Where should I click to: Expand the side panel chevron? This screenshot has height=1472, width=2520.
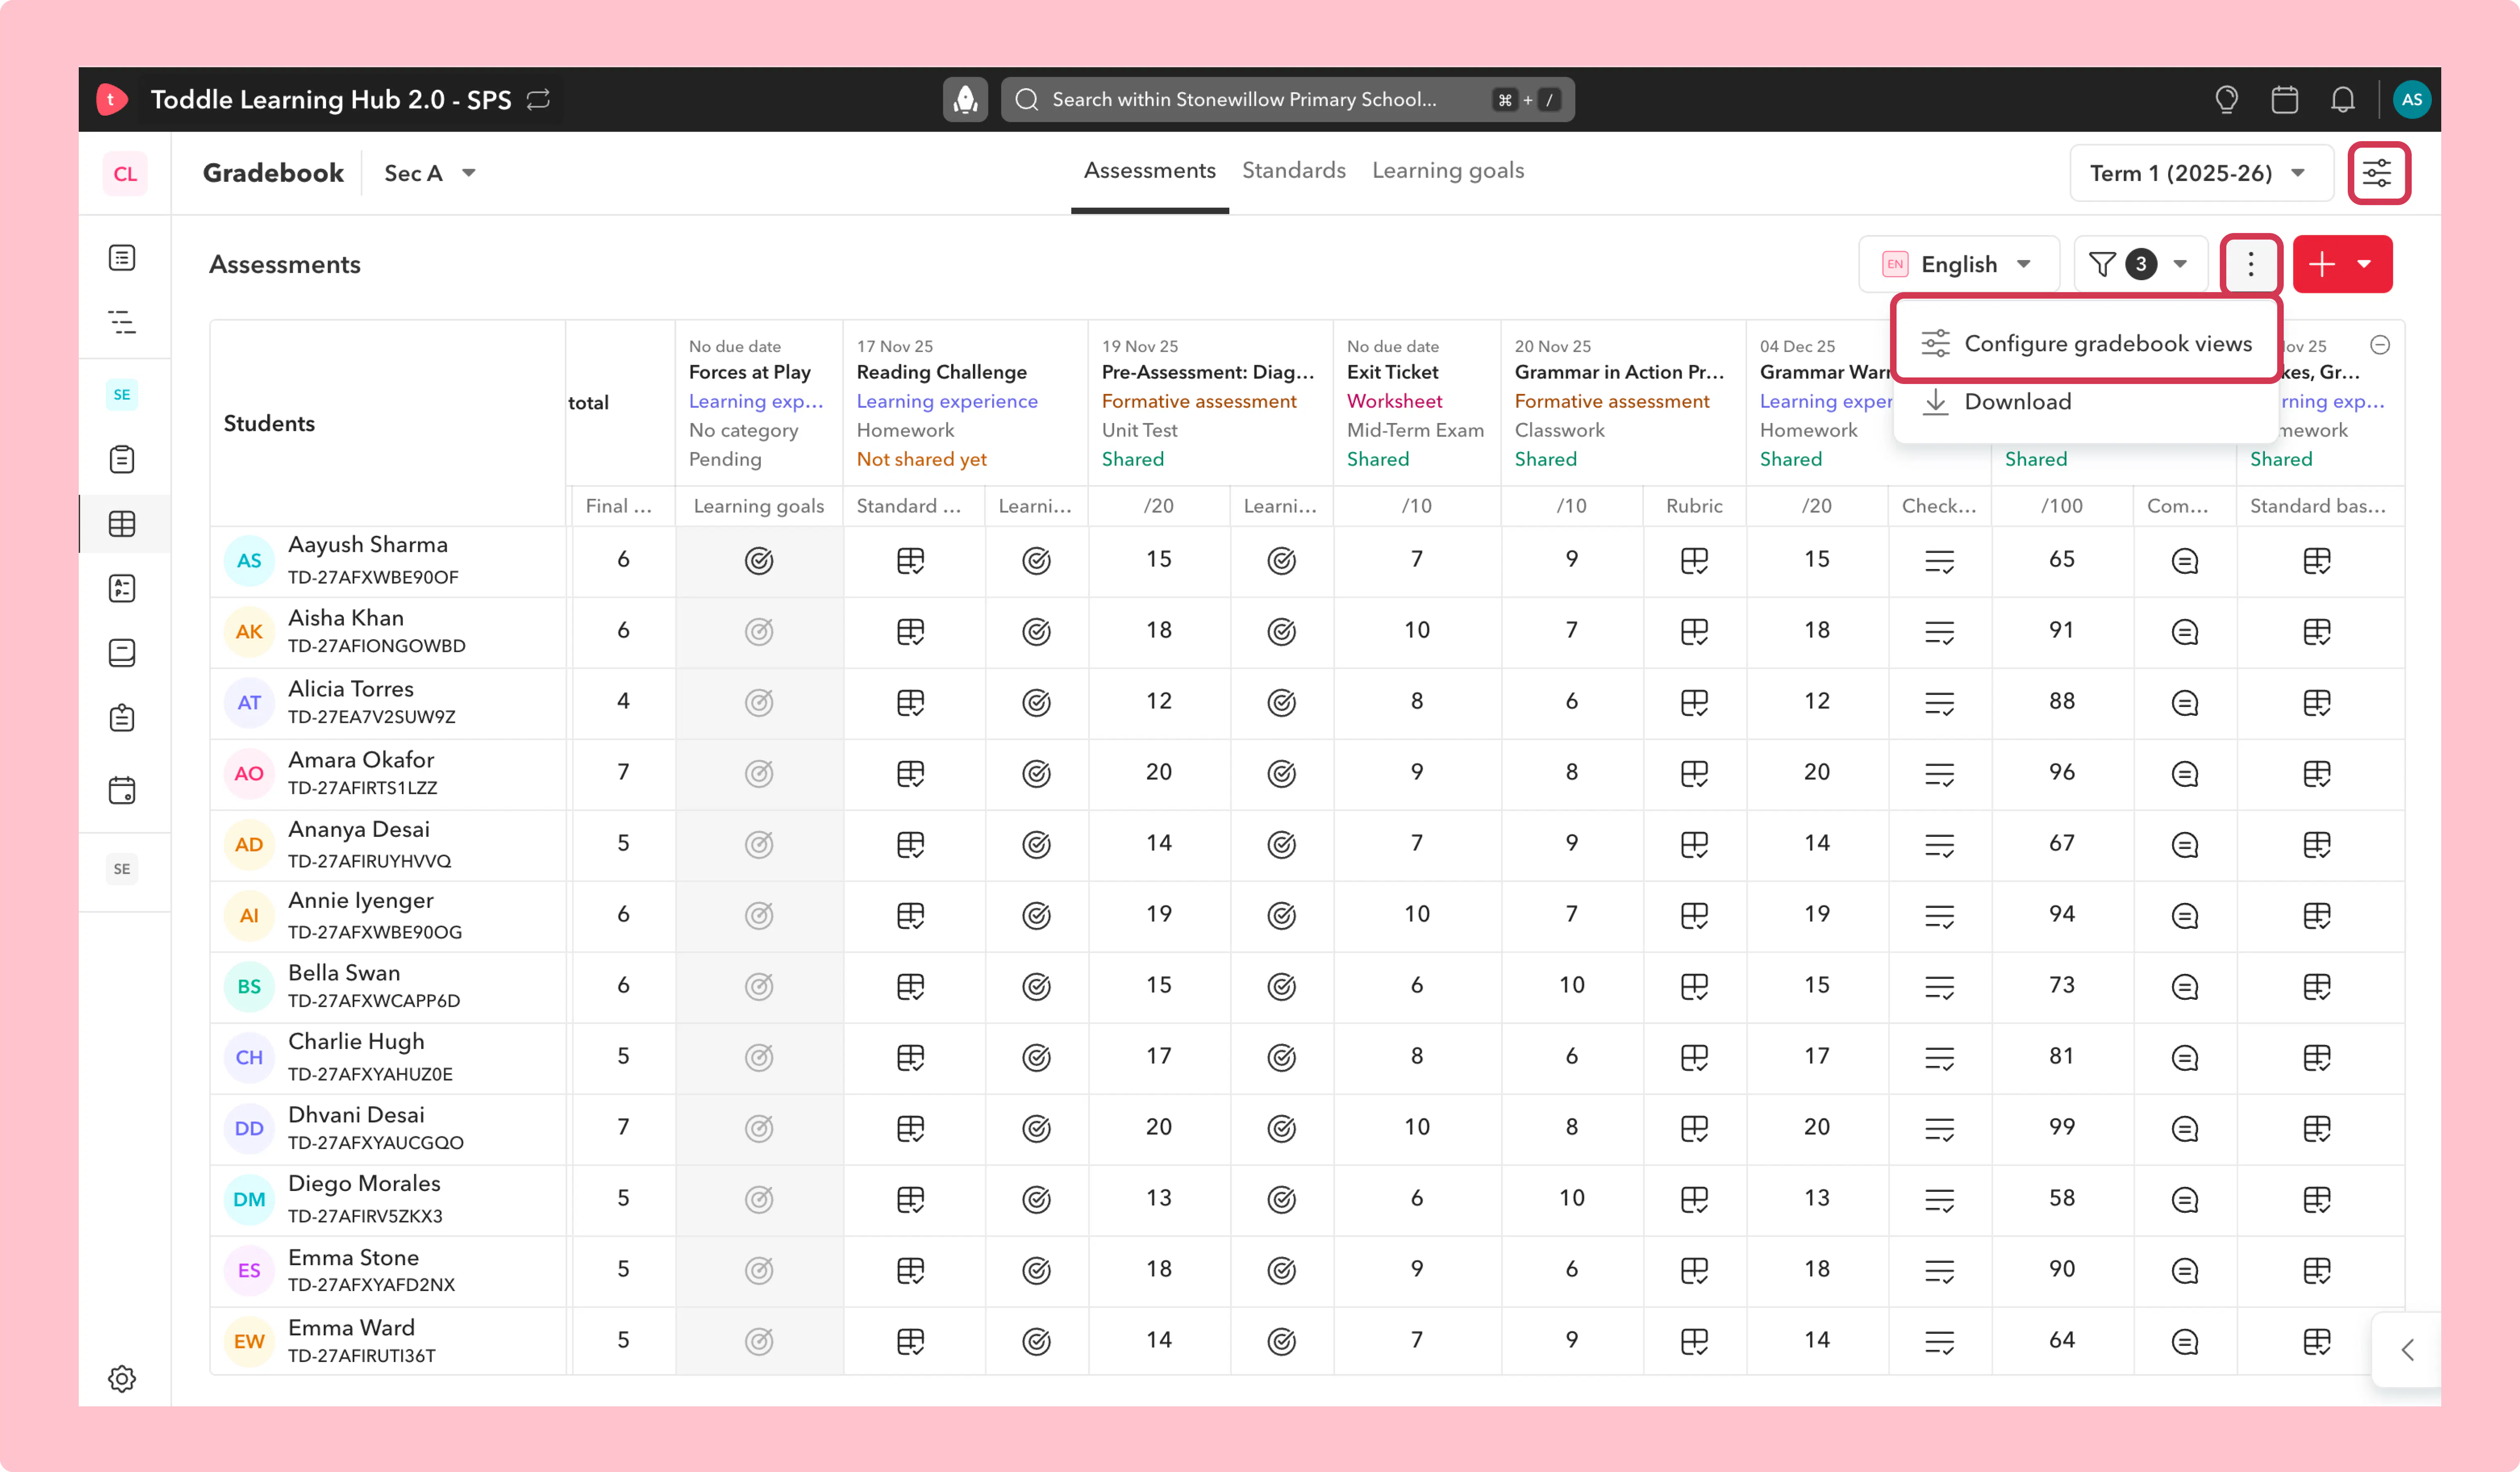coord(2407,1350)
